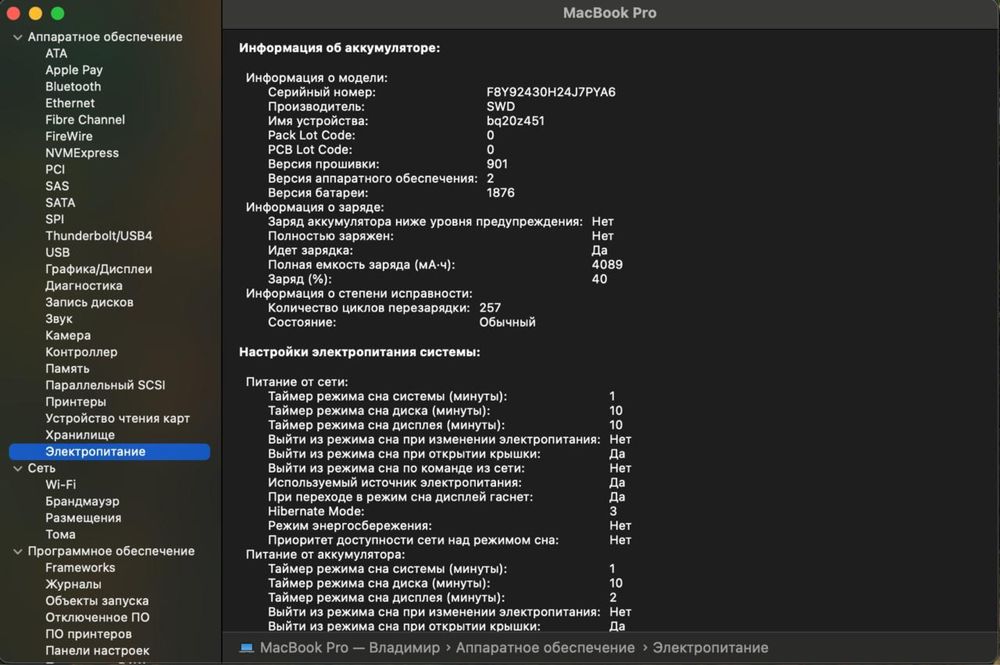Click the MacBook Pro laptop icon in path bar

click(x=246, y=648)
